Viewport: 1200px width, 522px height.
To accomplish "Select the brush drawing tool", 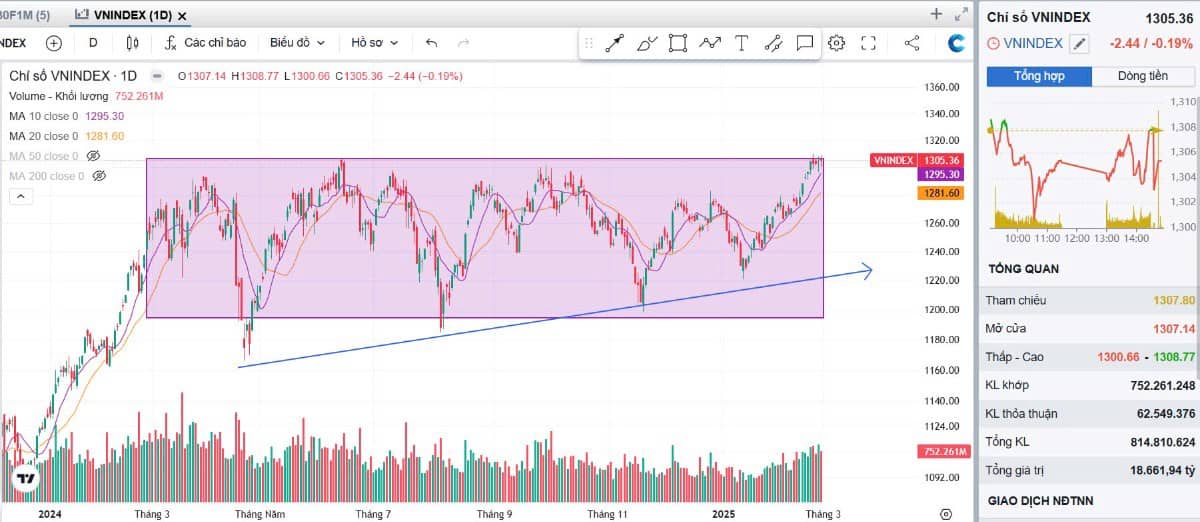I will coord(647,43).
